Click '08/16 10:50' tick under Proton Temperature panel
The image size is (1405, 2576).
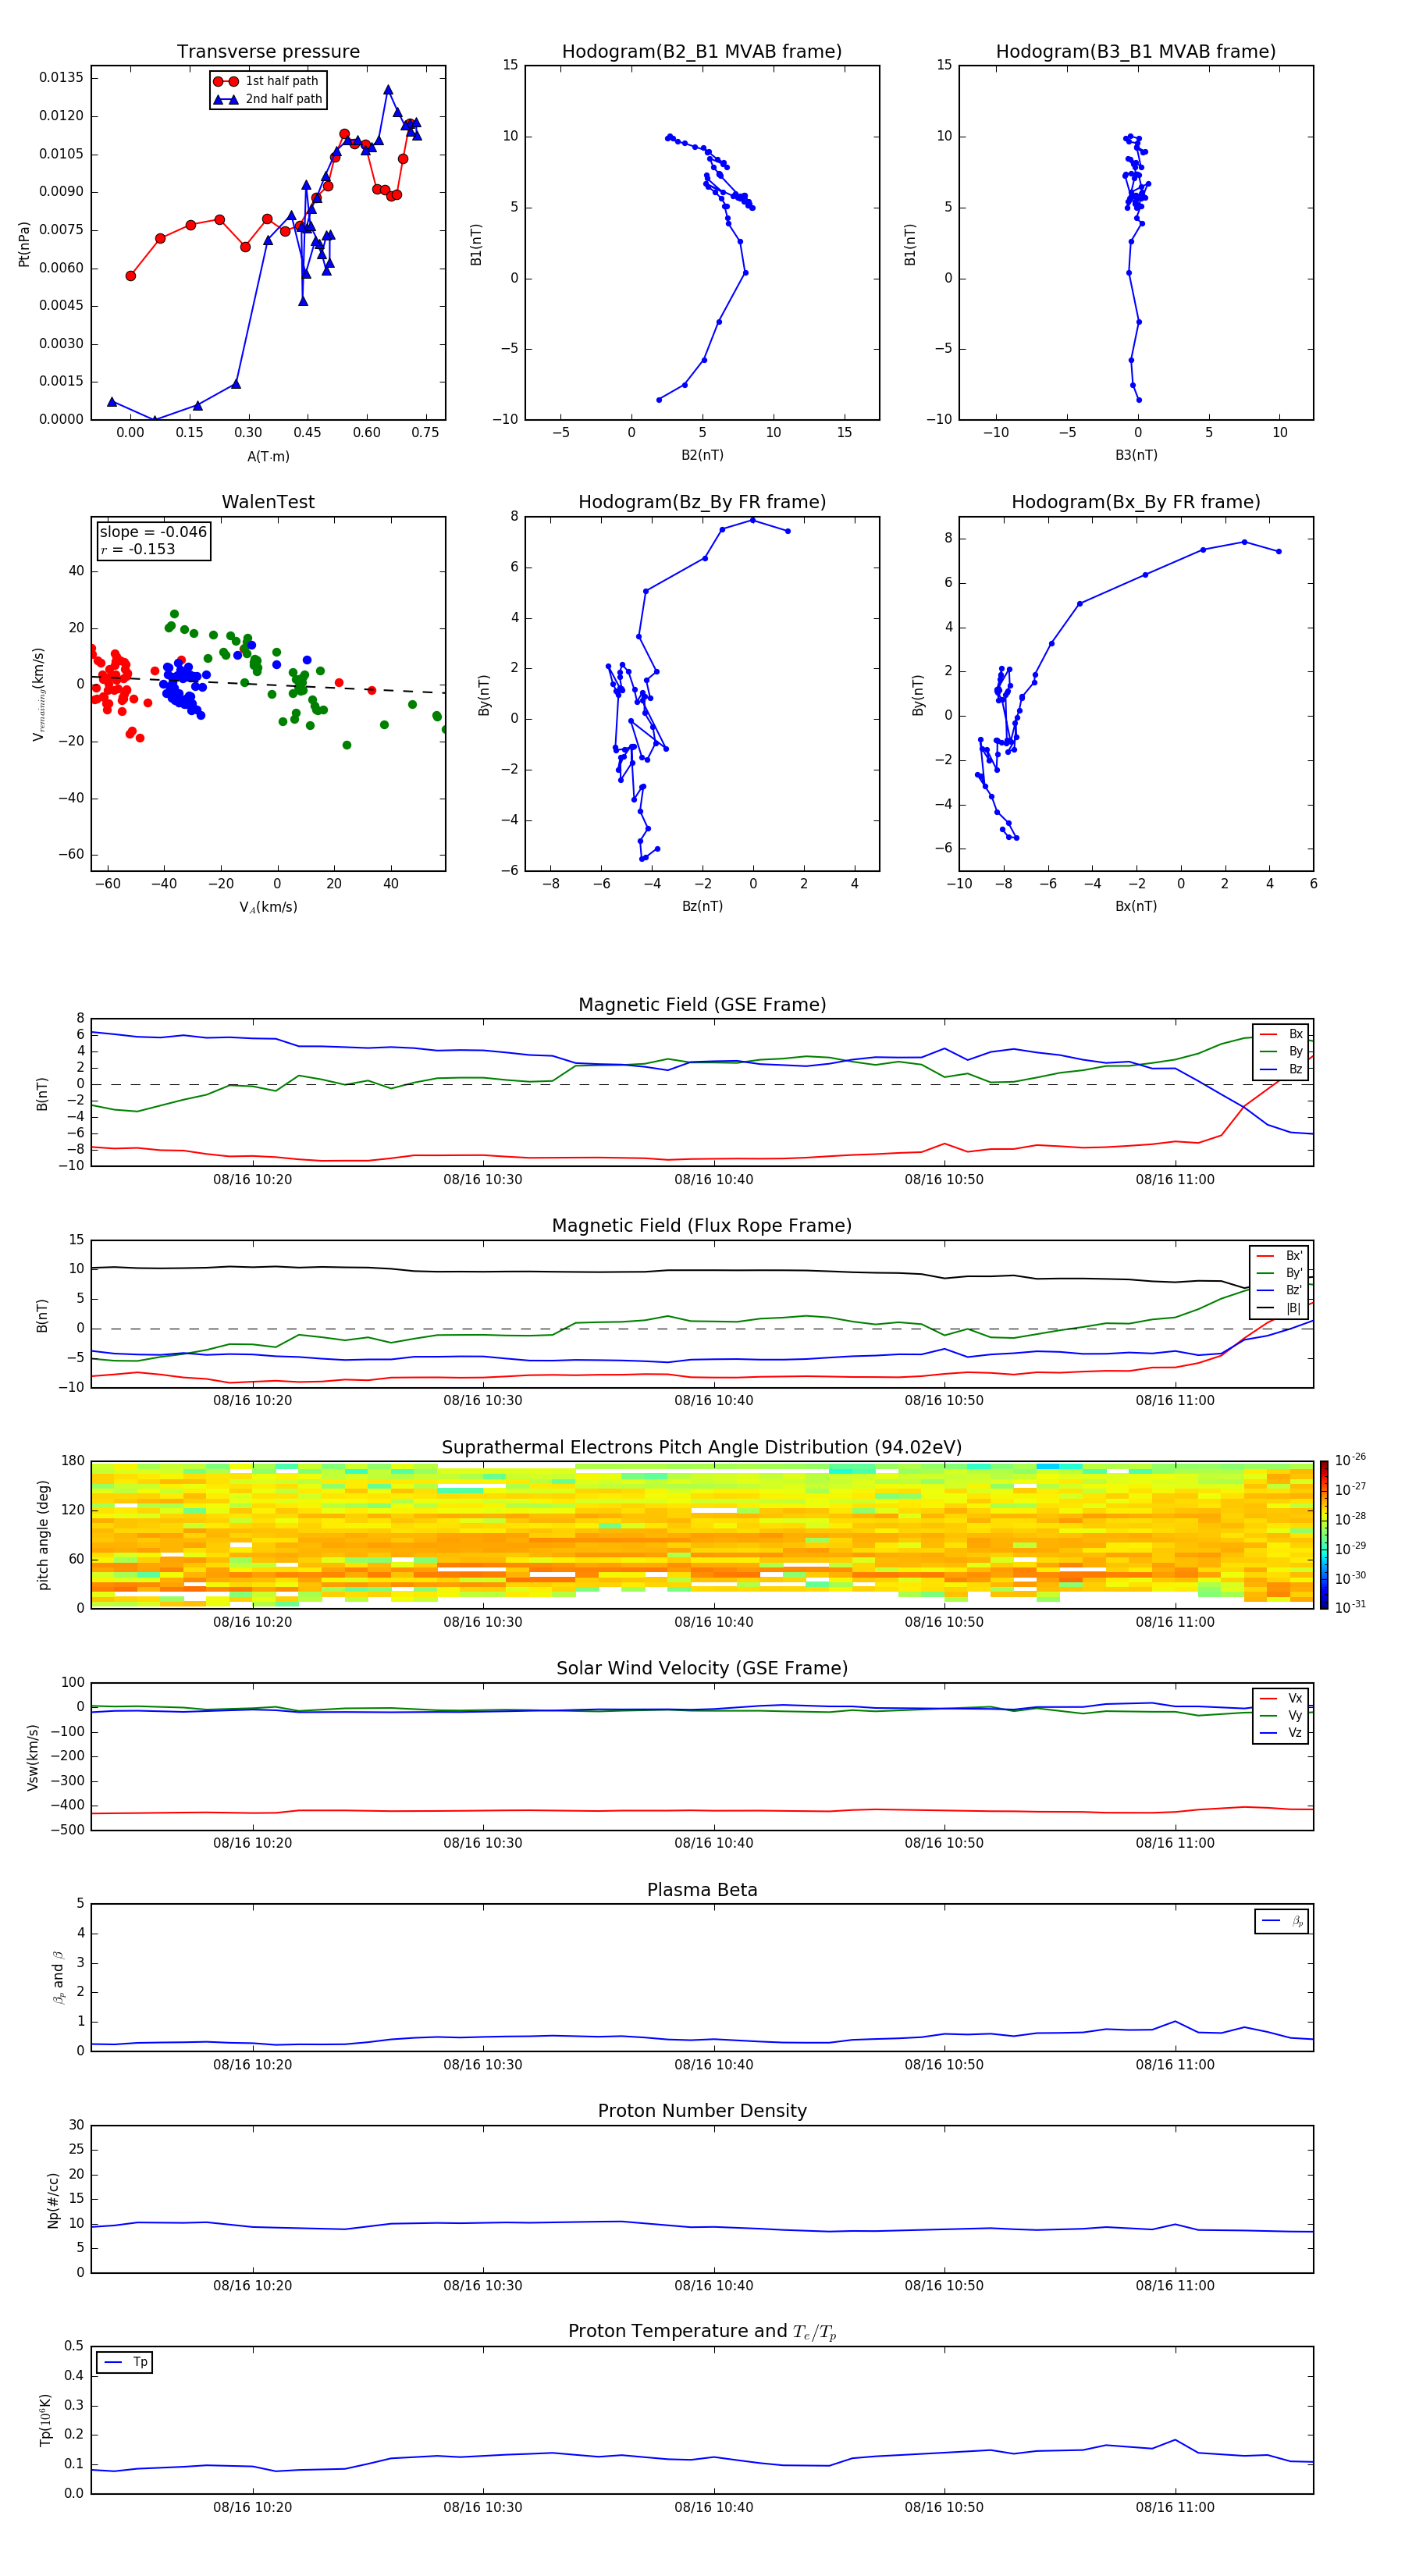pos(944,2507)
